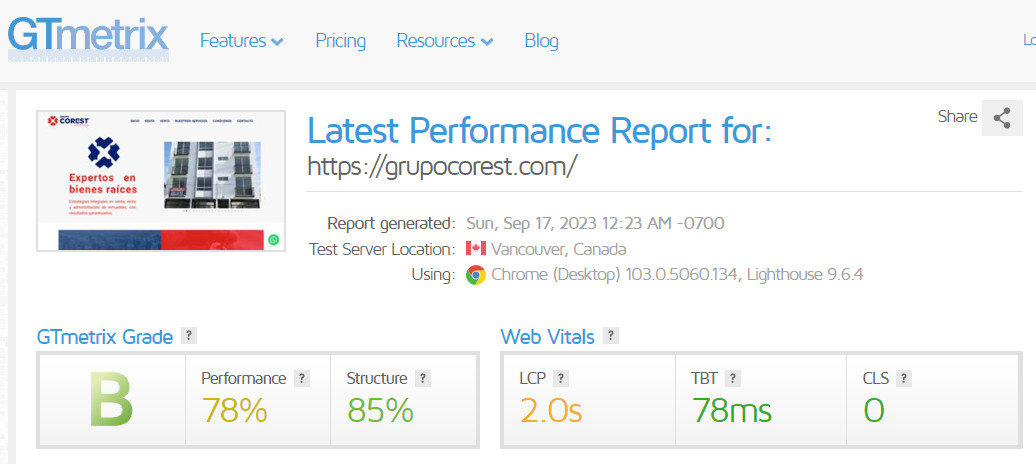Go to the Blog page
The width and height of the screenshot is (1036, 464).
pyautogui.click(x=541, y=41)
